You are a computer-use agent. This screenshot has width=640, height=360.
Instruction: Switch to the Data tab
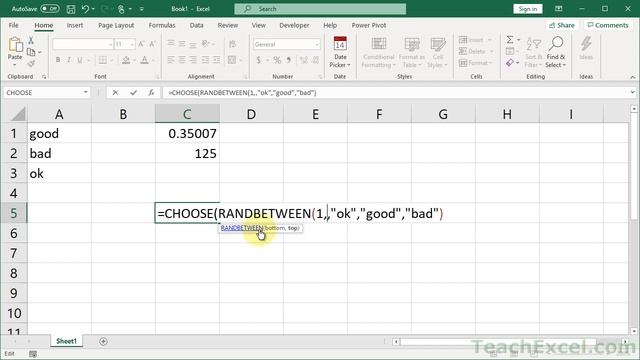point(196,25)
